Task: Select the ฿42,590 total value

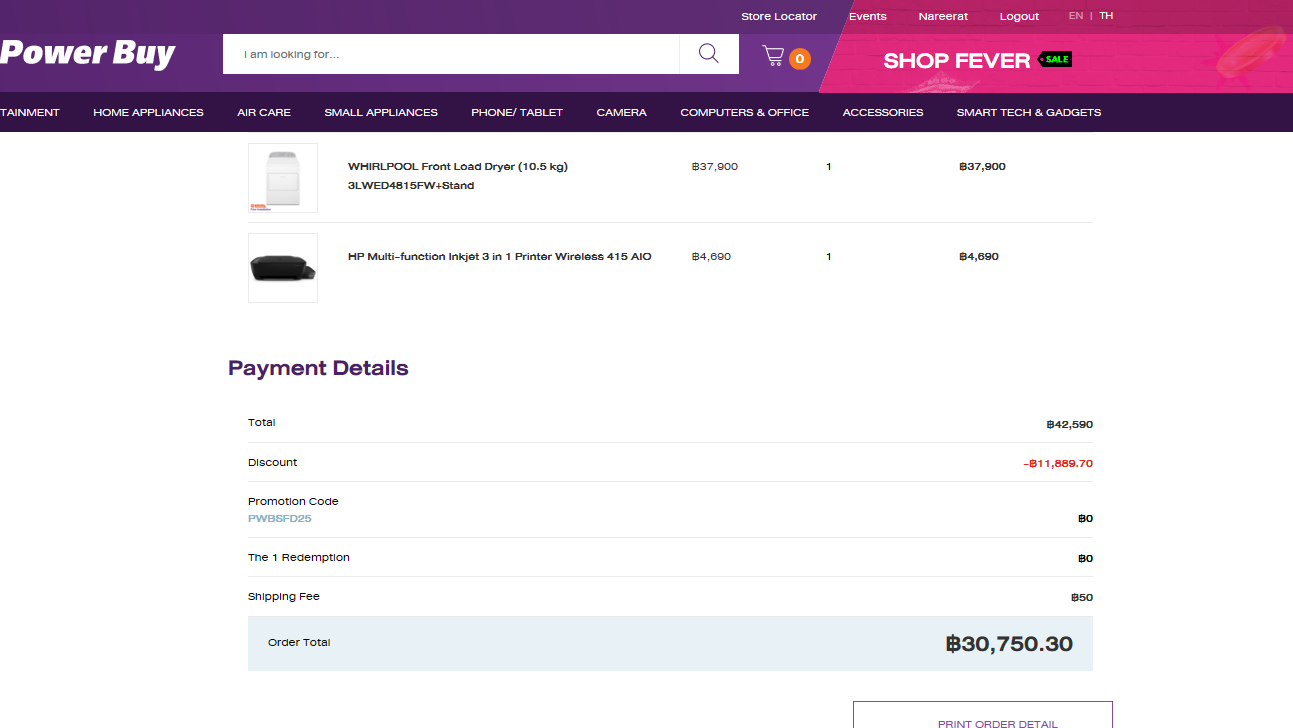Action: 1070,425
